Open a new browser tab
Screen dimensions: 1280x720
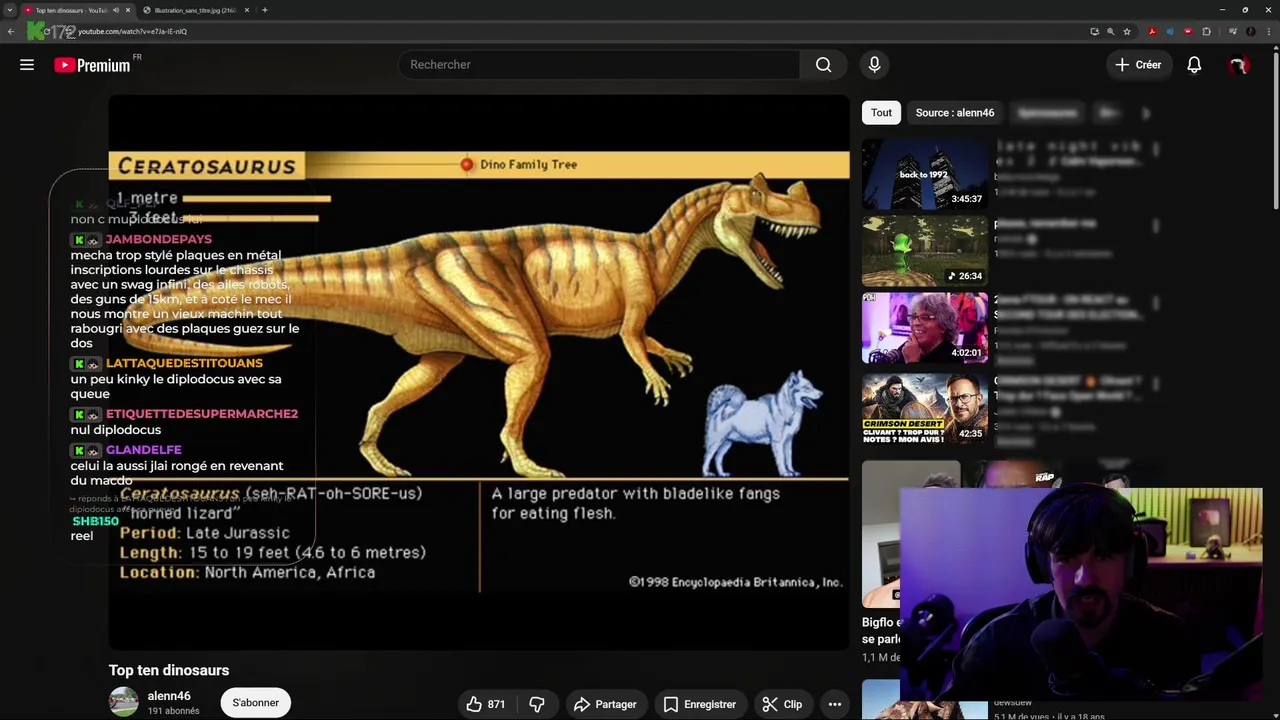pyautogui.click(x=265, y=10)
